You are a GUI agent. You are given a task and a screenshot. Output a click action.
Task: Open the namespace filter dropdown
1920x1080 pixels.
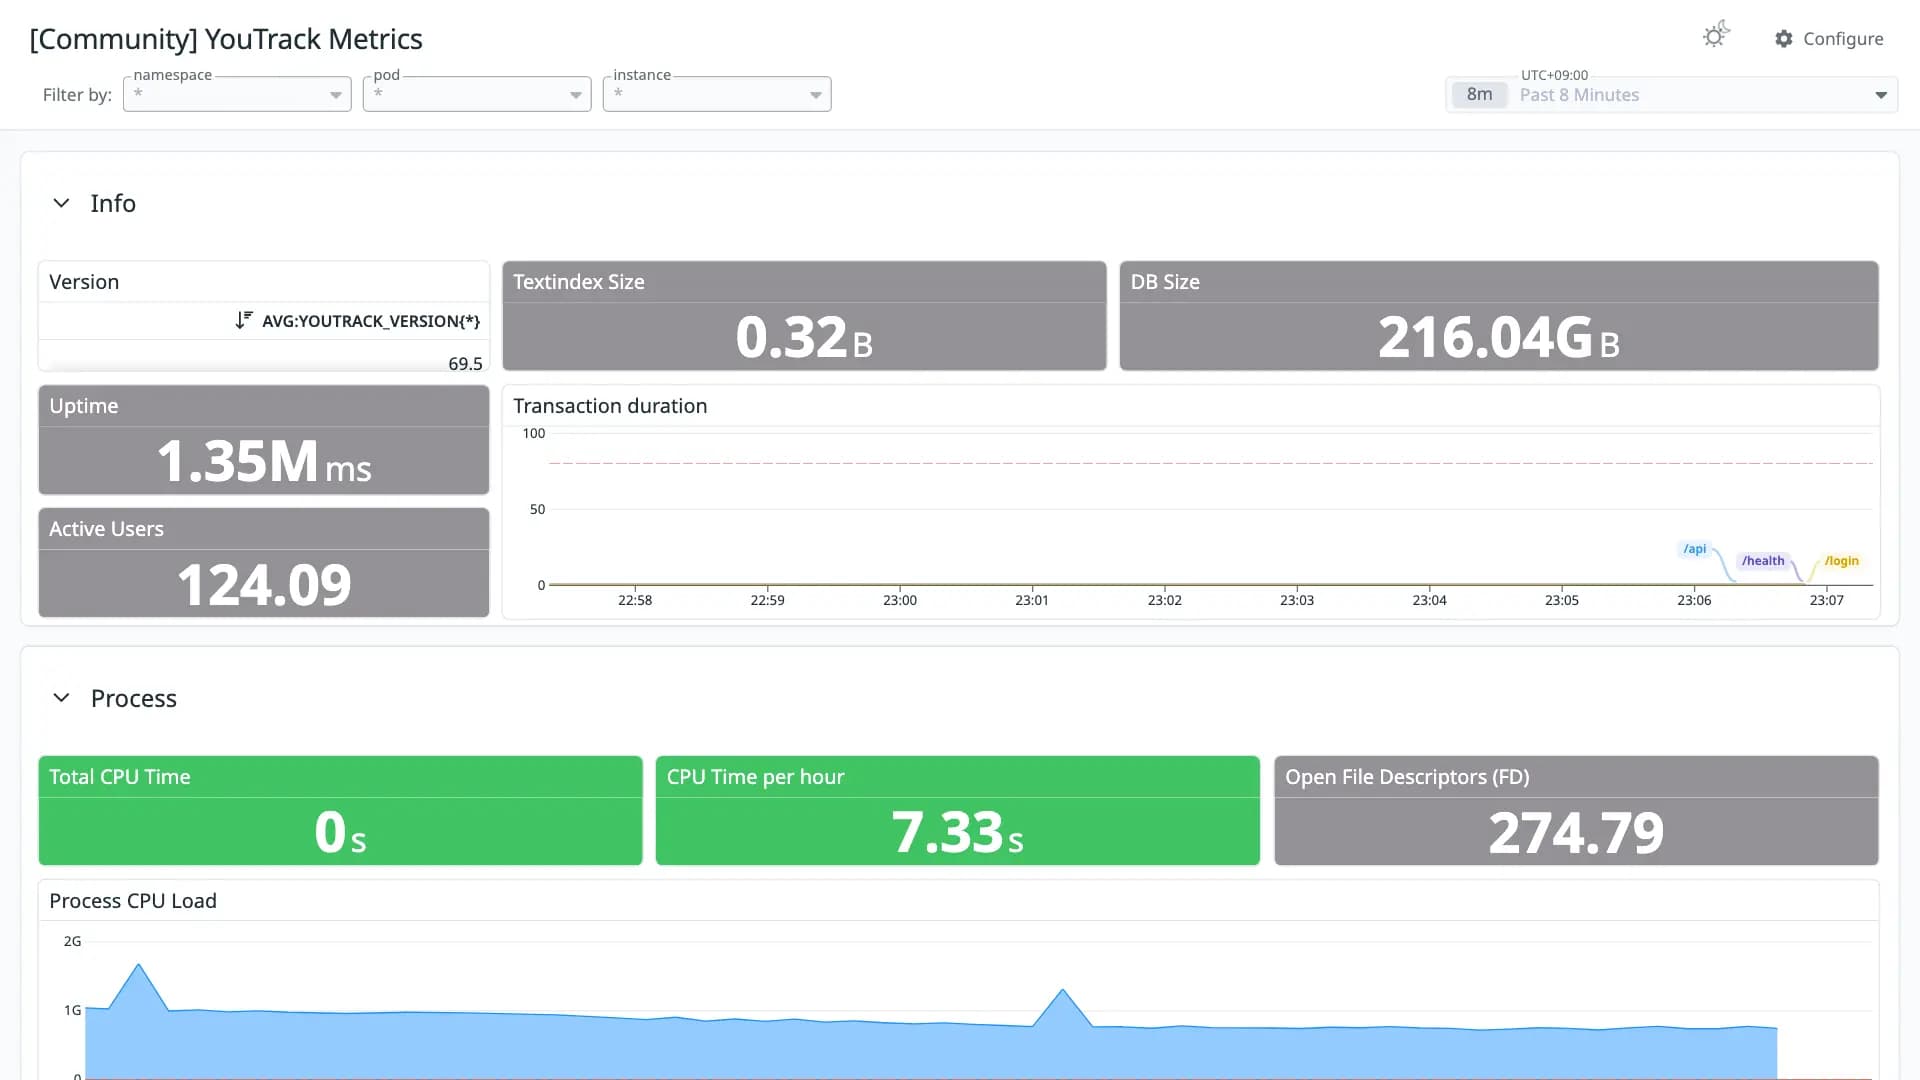point(237,94)
